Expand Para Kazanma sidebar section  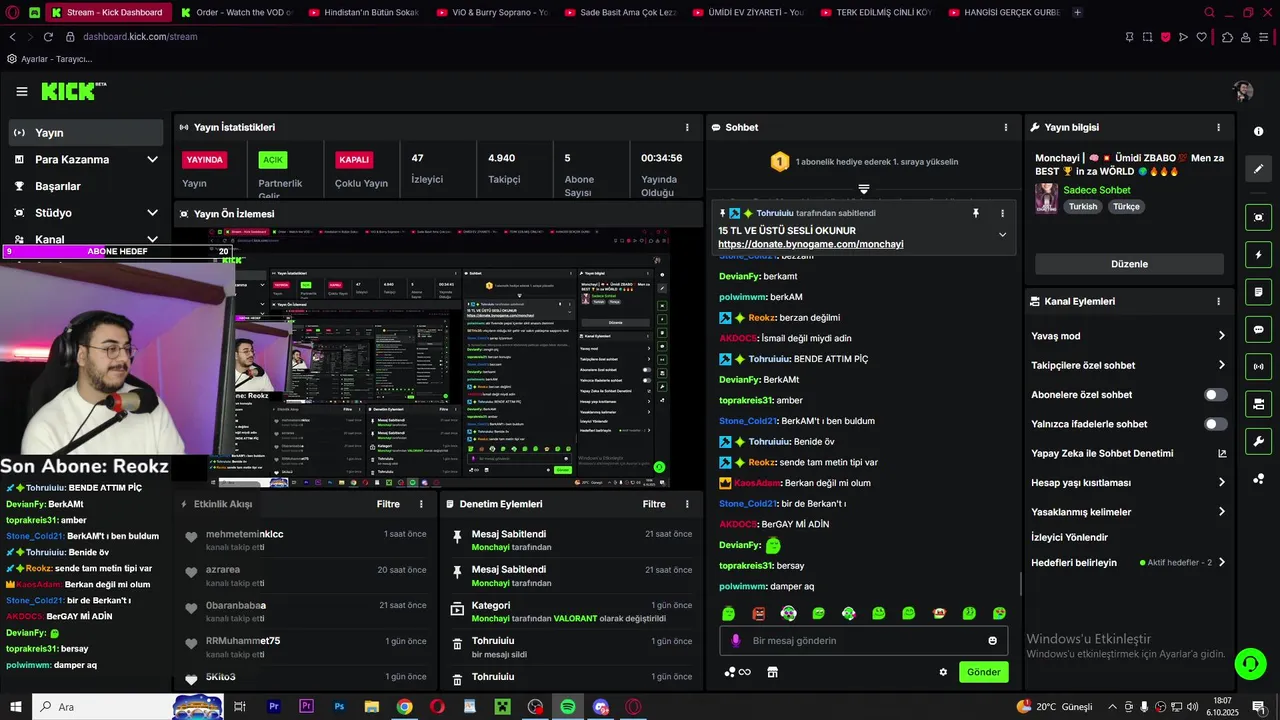(x=152, y=159)
